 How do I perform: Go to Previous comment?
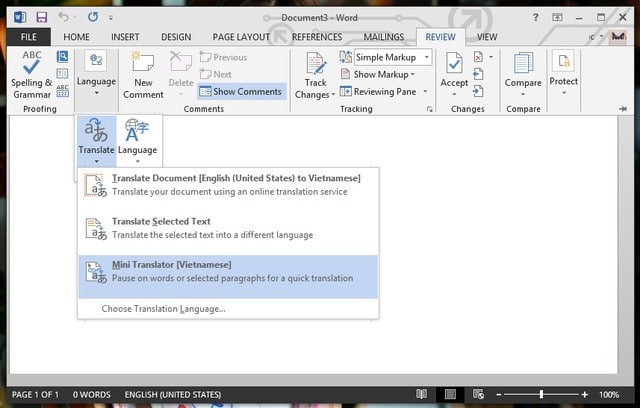[223, 57]
